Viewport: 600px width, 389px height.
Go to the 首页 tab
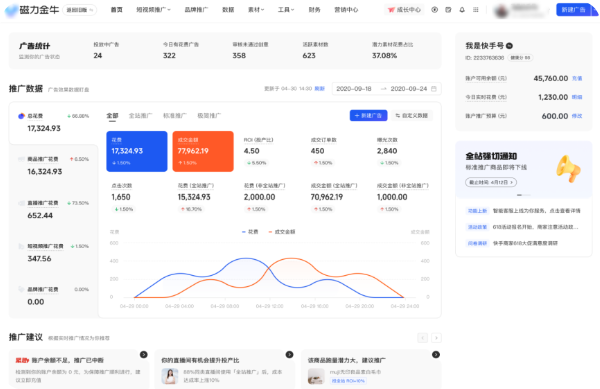tap(117, 10)
